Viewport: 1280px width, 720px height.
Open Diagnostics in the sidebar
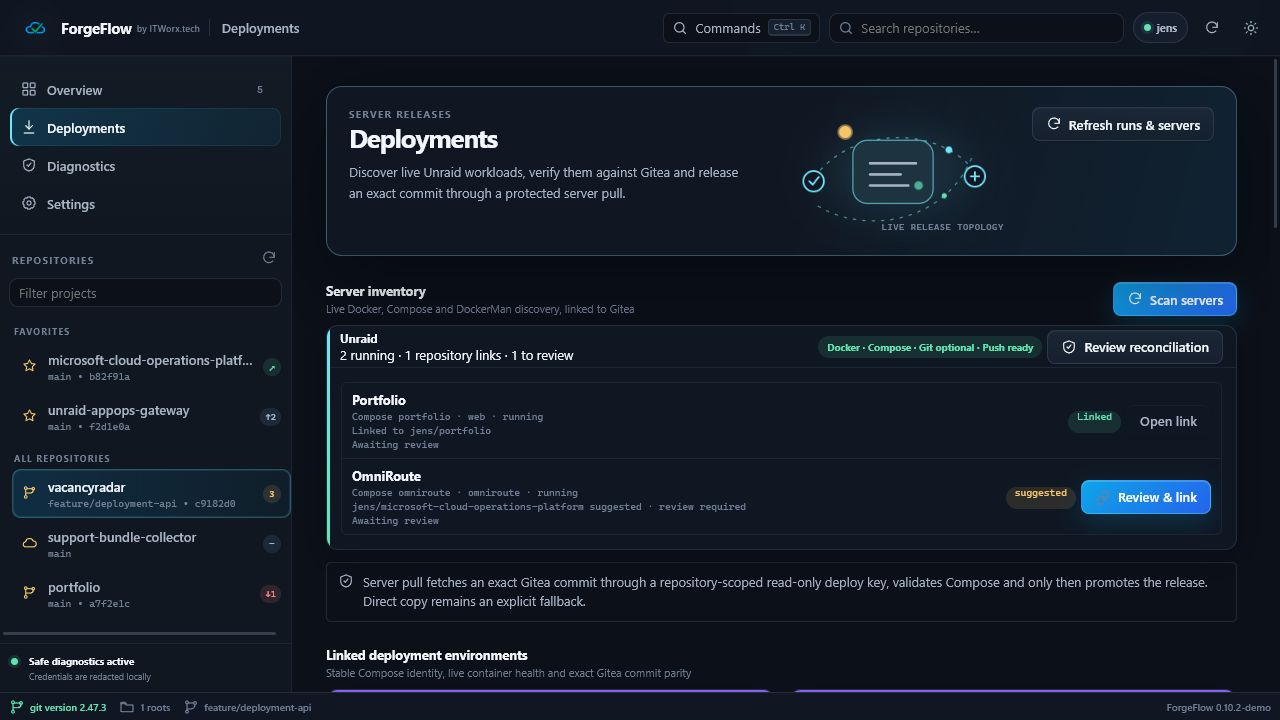pyautogui.click(x=145, y=166)
